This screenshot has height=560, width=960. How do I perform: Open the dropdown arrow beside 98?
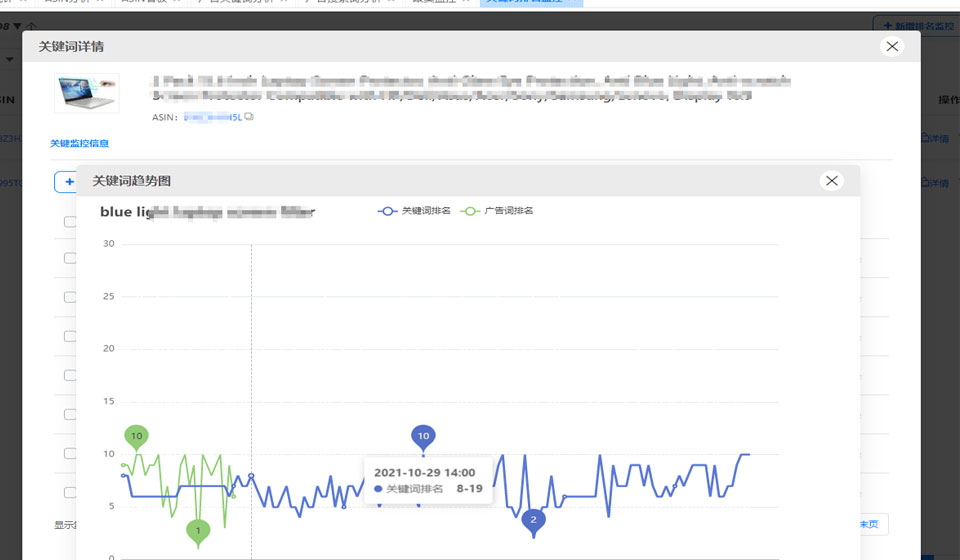pos(17,26)
